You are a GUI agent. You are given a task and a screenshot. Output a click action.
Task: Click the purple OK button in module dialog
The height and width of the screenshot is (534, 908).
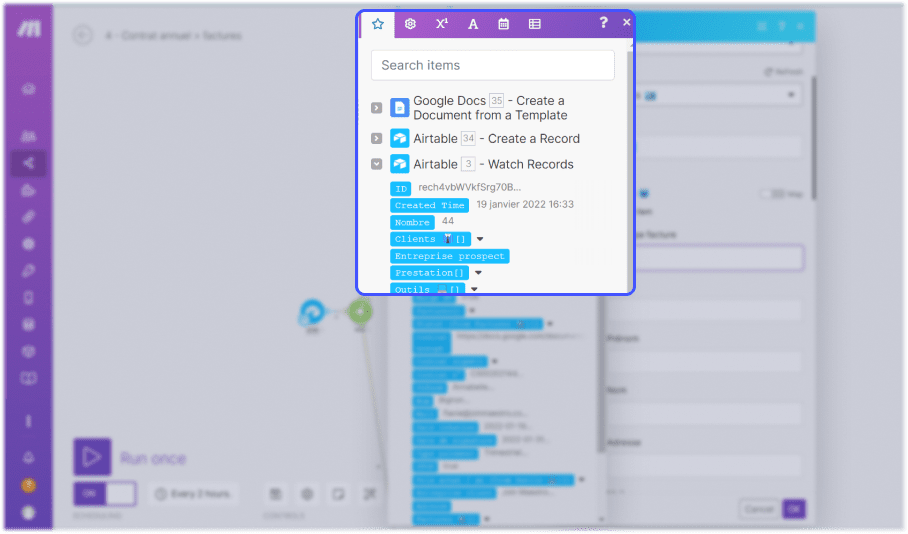click(x=794, y=509)
